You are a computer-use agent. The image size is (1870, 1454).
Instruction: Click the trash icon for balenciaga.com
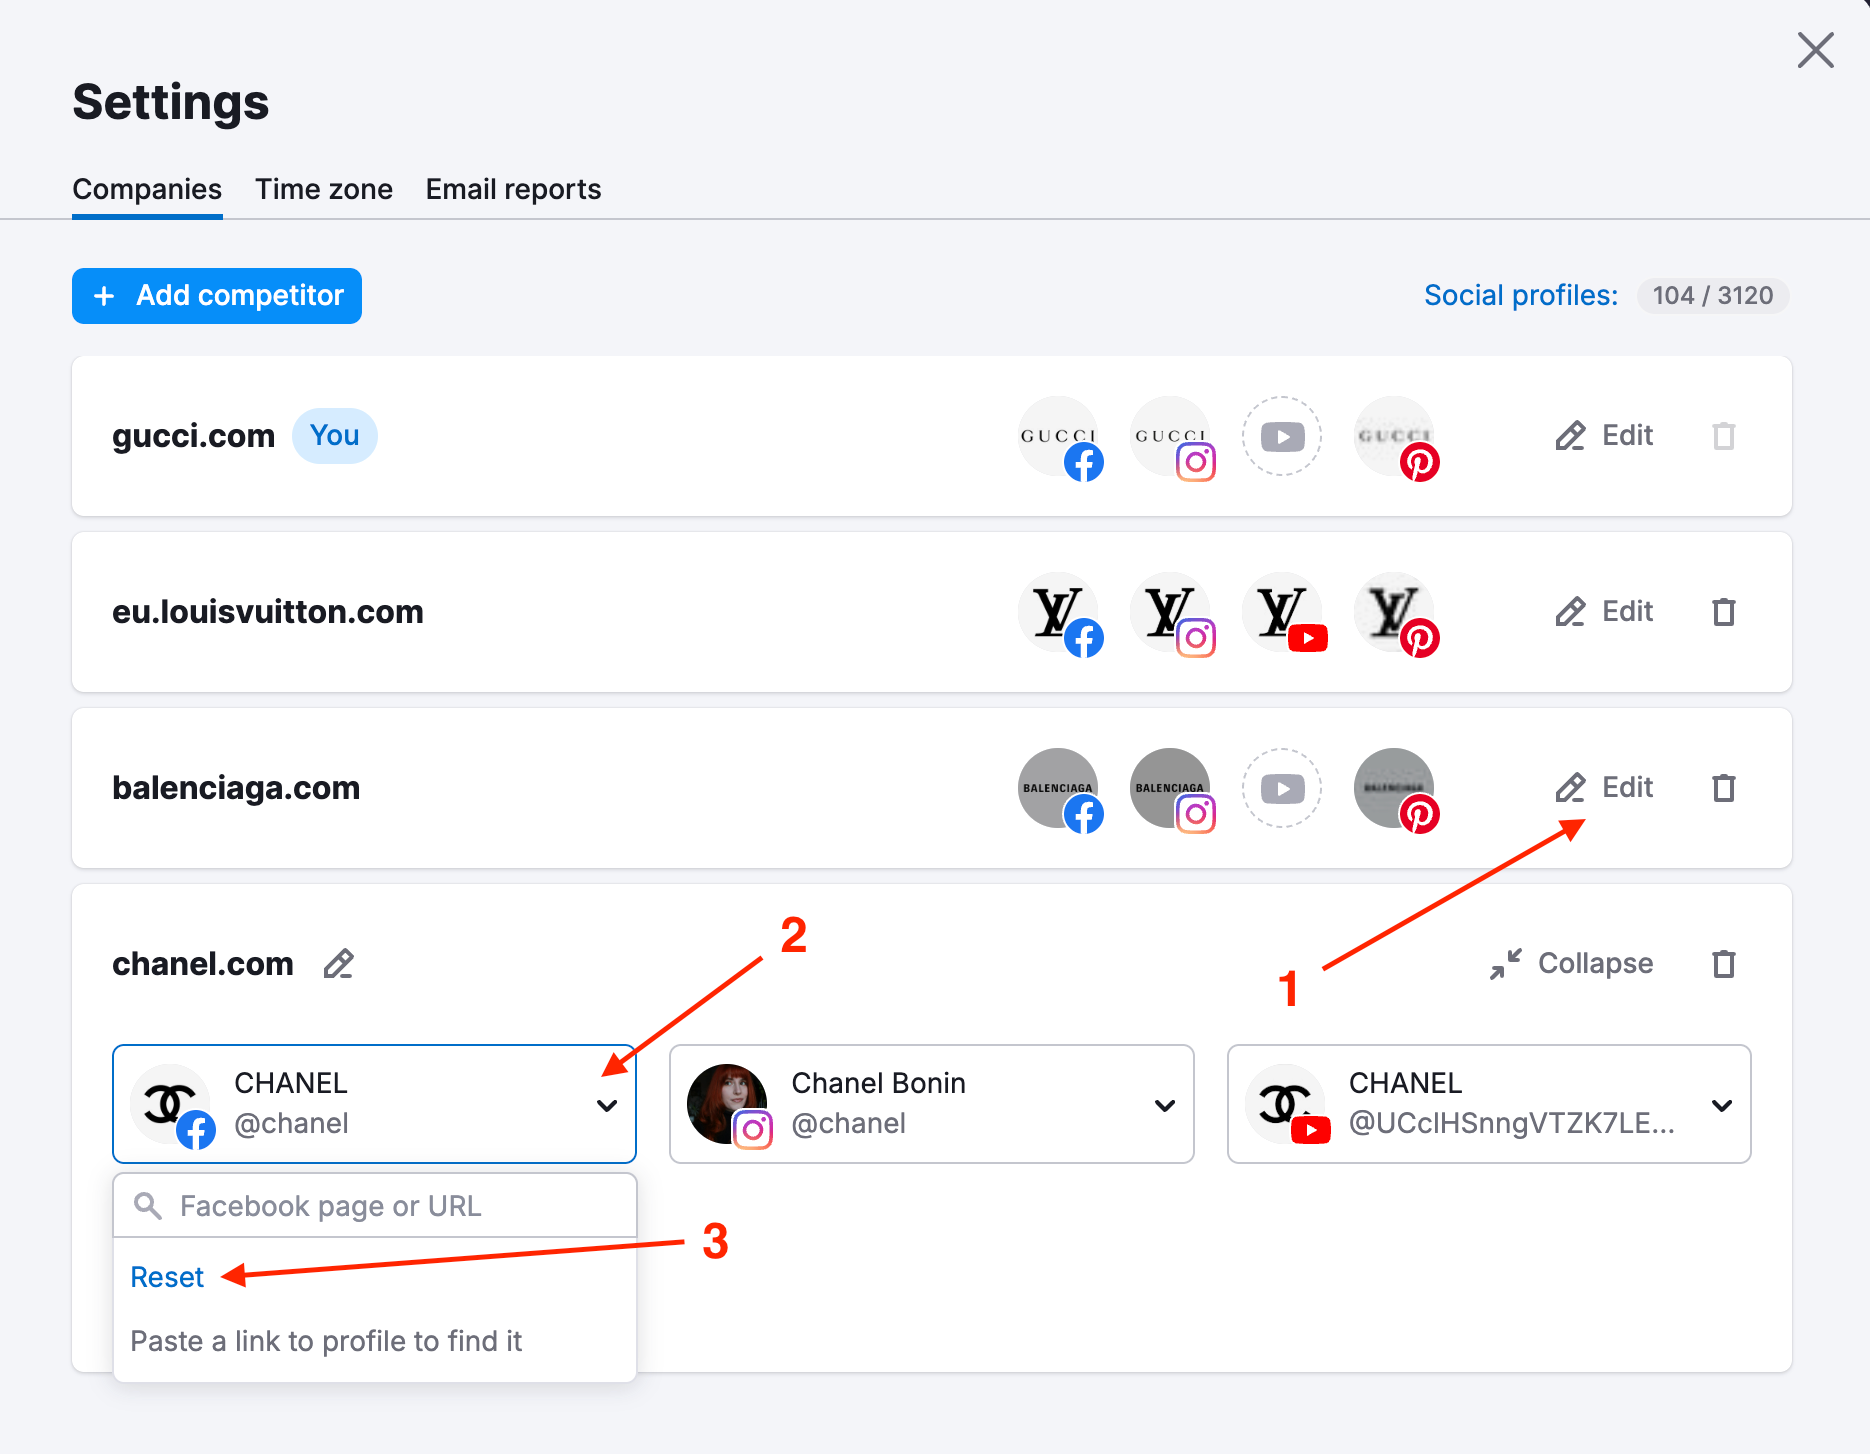coord(1724,788)
